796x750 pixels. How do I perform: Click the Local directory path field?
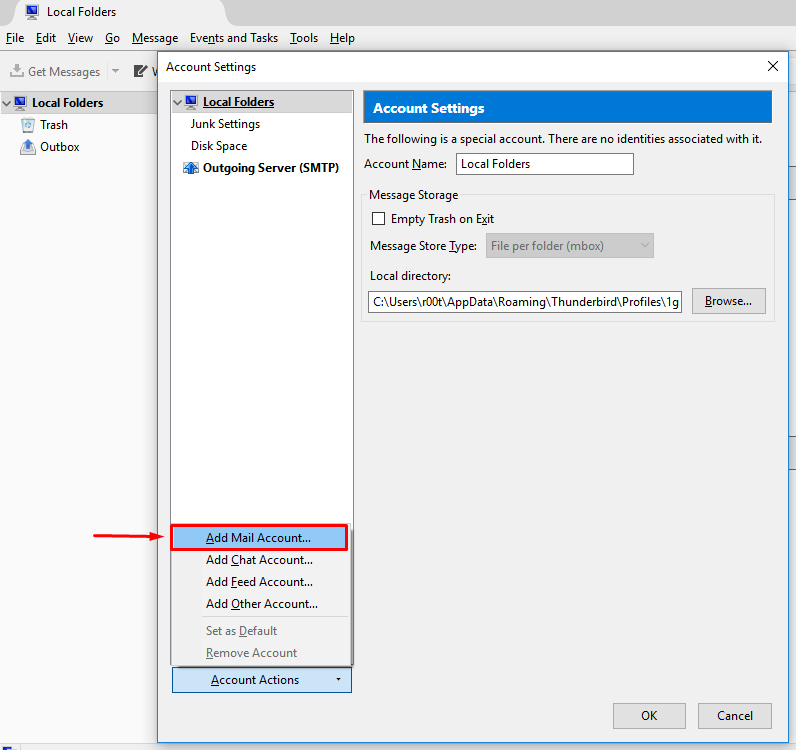pyautogui.click(x=524, y=302)
